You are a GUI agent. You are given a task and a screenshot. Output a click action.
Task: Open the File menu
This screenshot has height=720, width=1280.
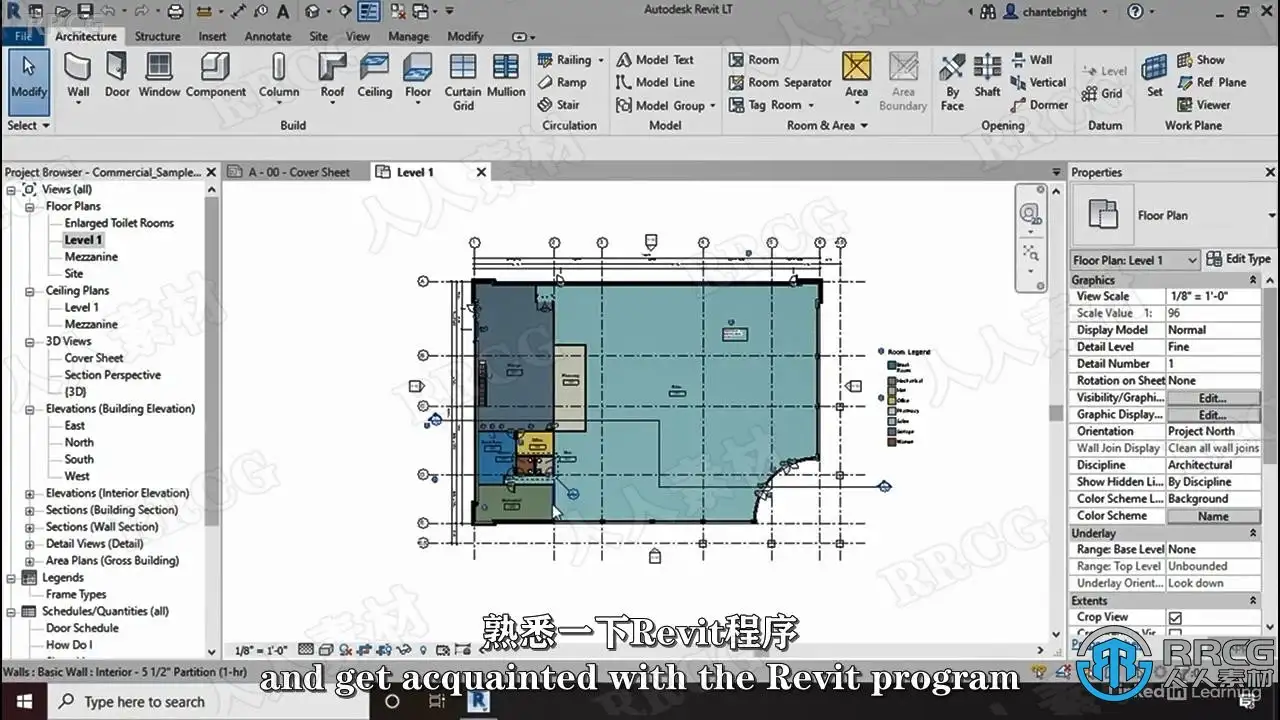(23, 36)
